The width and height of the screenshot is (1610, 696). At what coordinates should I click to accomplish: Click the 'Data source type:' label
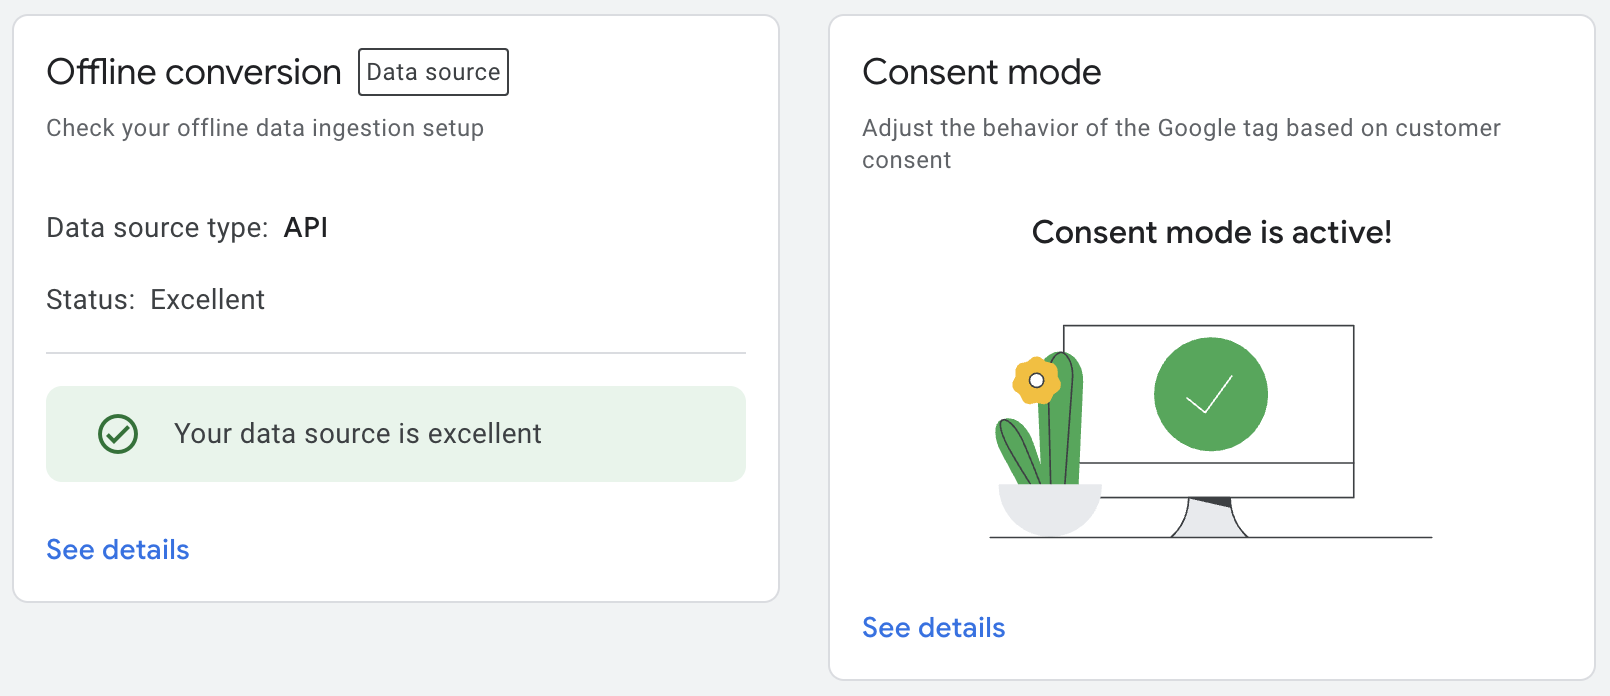(x=157, y=228)
